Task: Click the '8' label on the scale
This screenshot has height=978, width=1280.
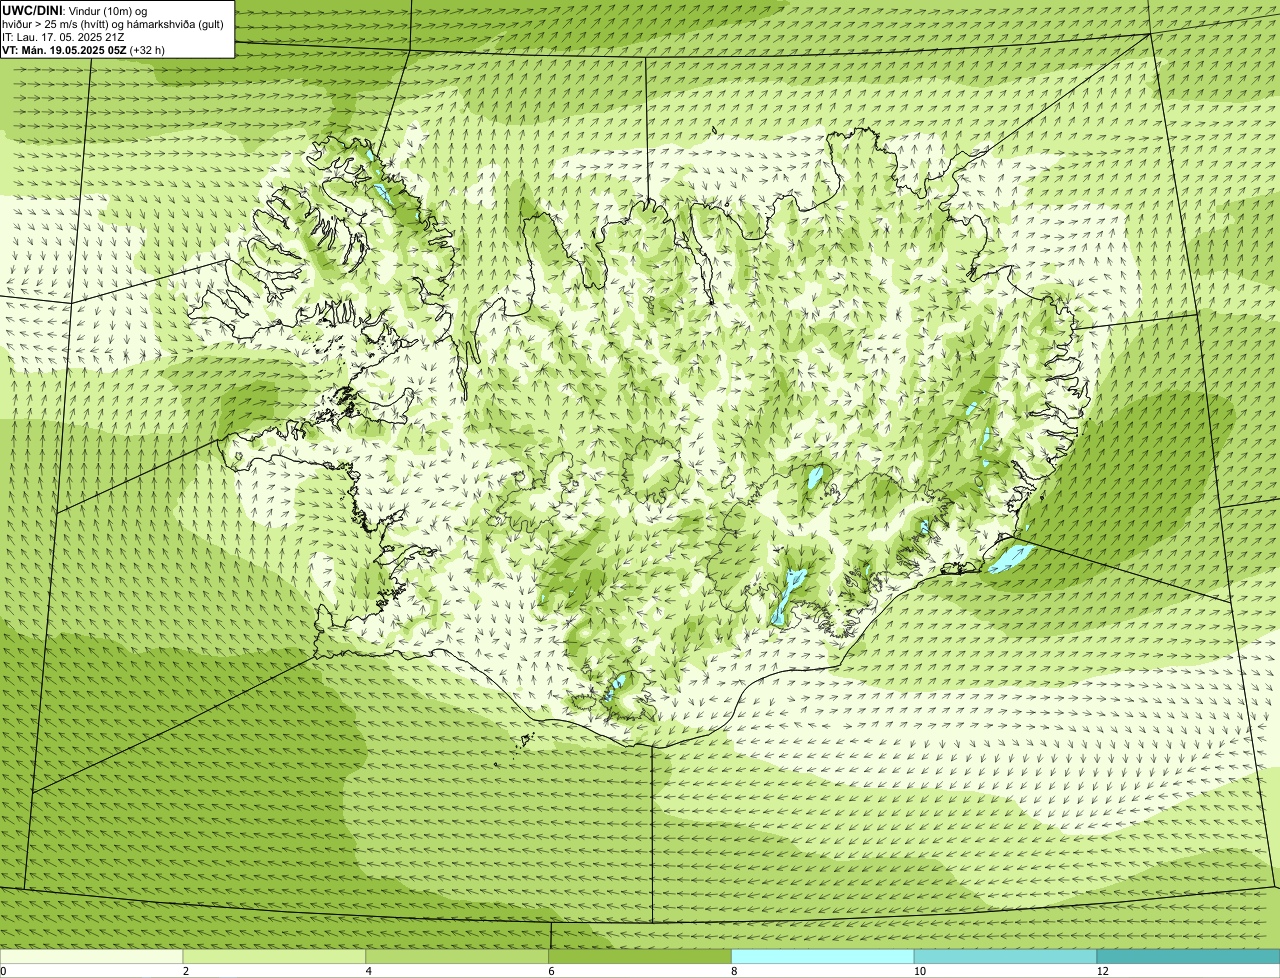Action: coord(734,971)
